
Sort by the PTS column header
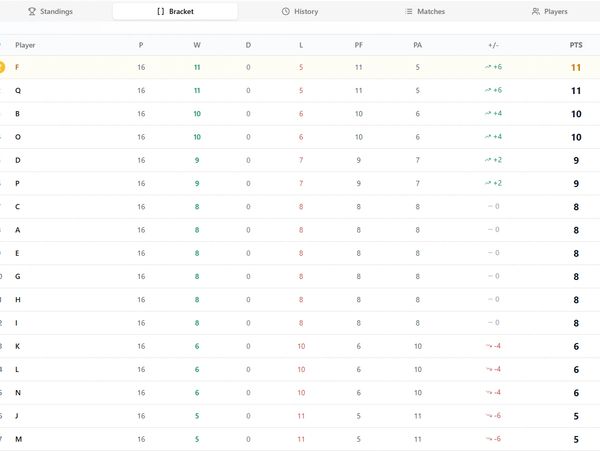pyautogui.click(x=575, y=45)
